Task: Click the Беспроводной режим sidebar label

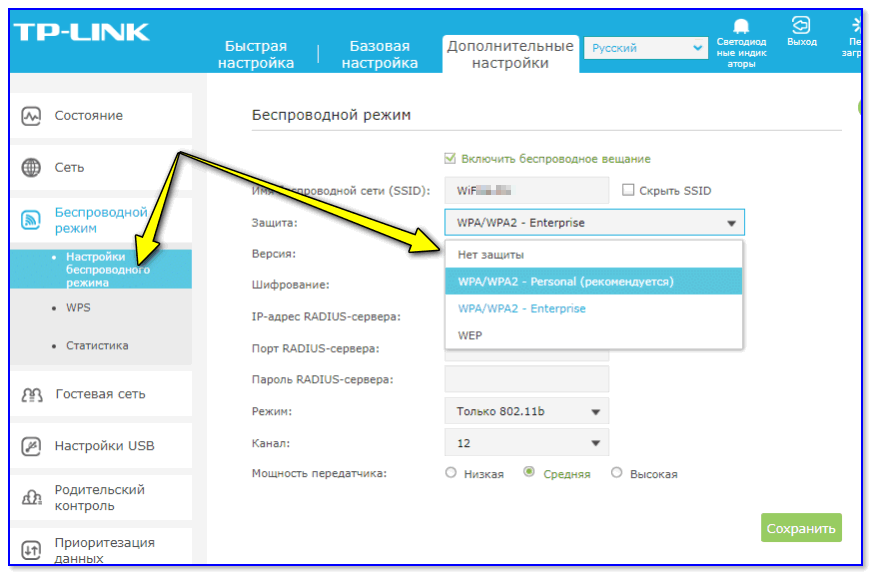Action: click(101, 220)
